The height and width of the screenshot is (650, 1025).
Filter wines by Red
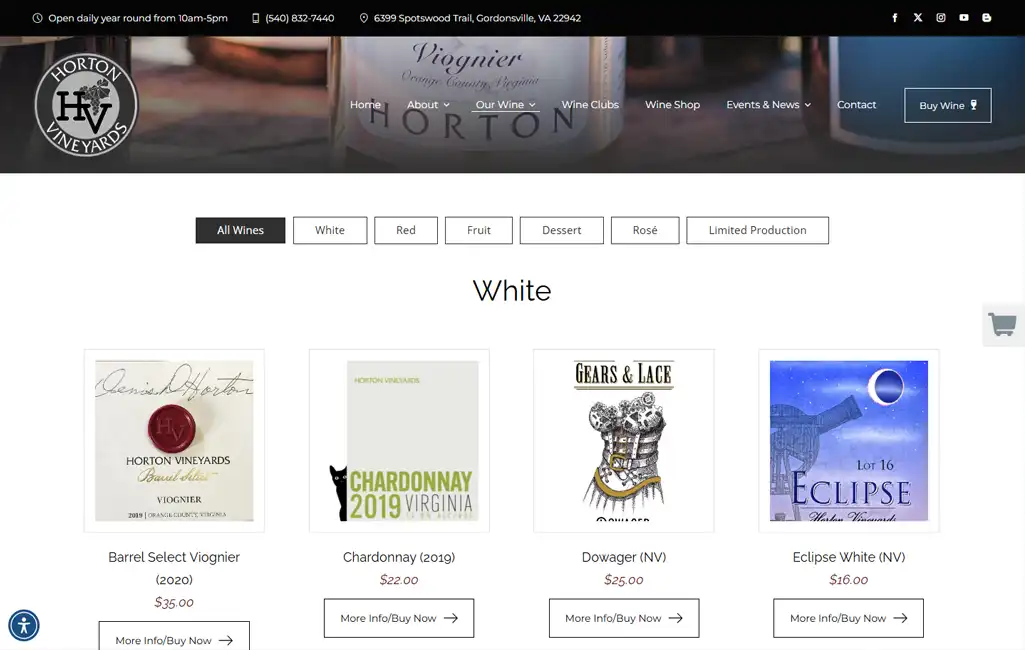pyautogui.click(x=406, y=230)
